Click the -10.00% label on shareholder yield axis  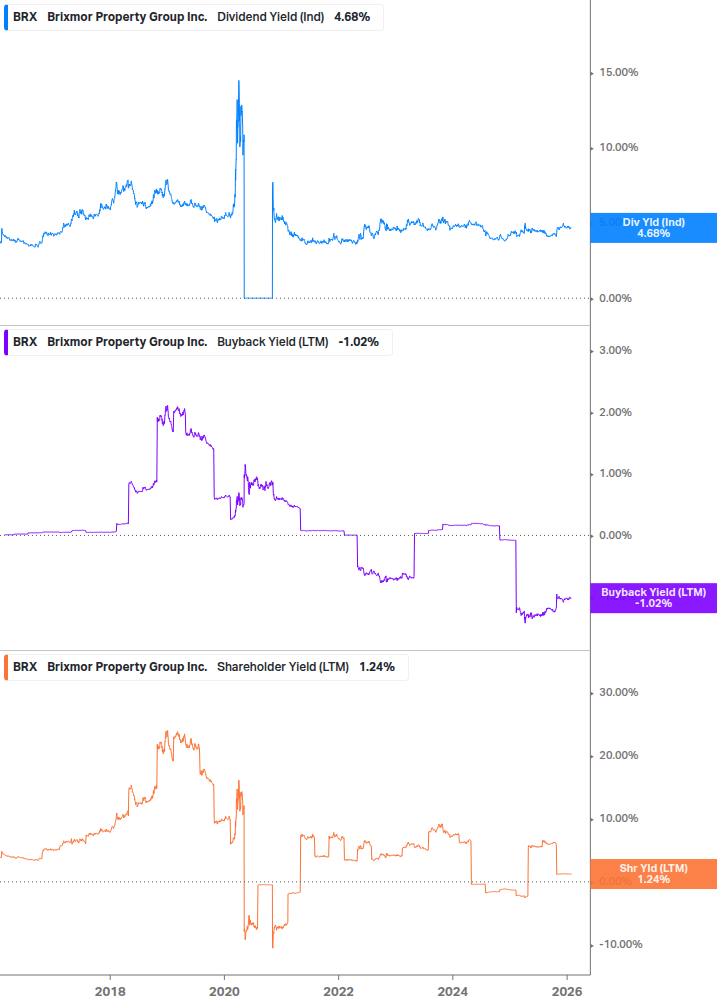618,944
